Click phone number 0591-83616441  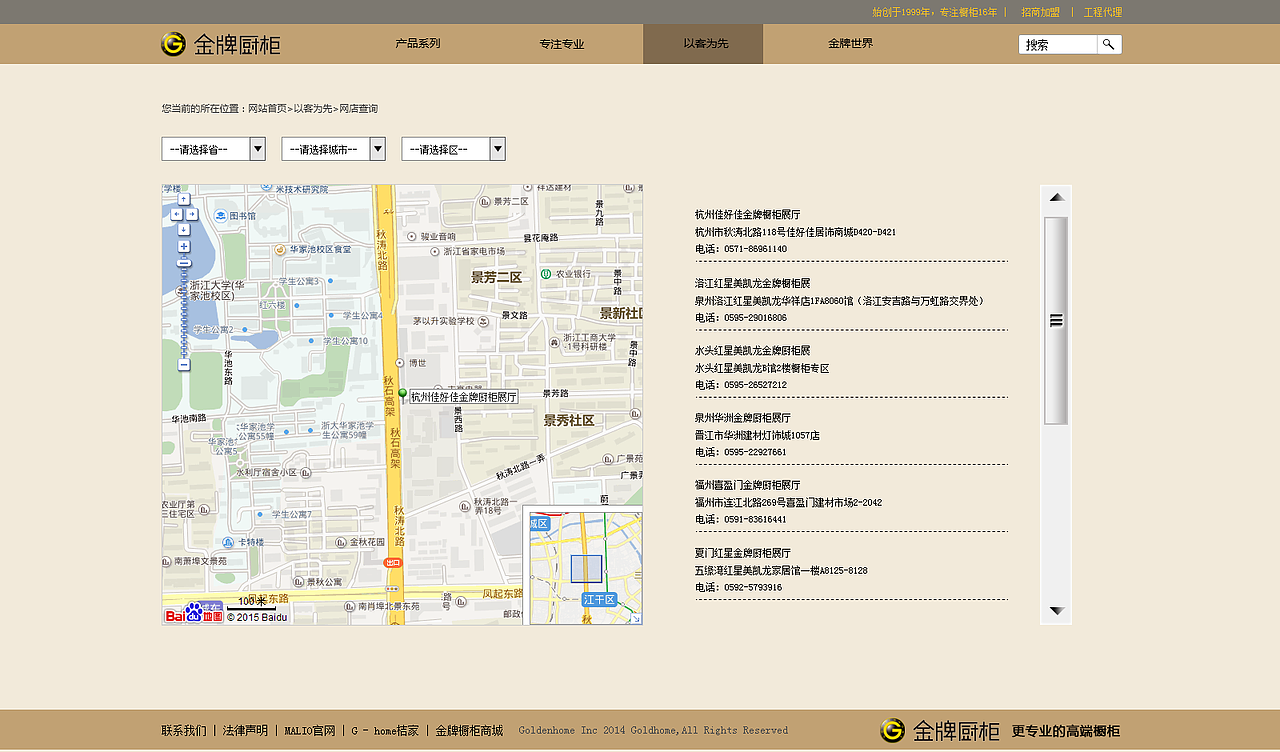[756, 520]
